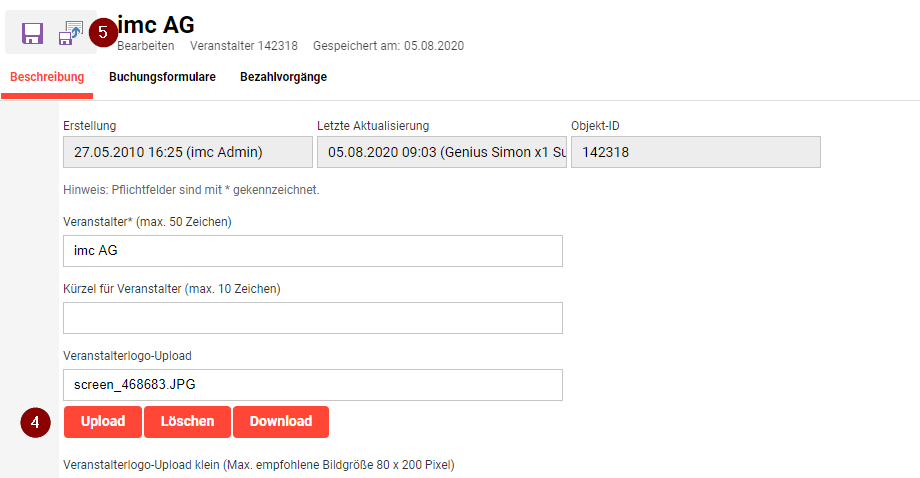Click the purple Save floppy disk icon
This screenshot has height=478, width=920.
(33, 34)
